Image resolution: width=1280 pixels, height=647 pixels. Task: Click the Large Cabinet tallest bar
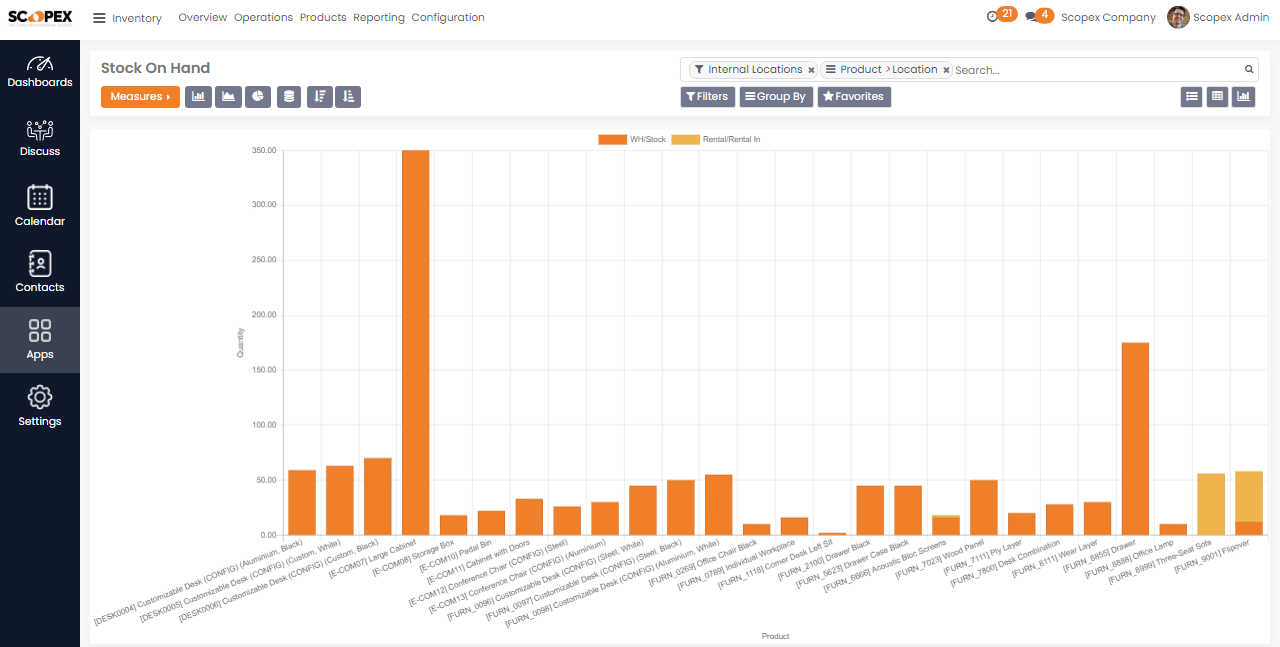(416, 342)
